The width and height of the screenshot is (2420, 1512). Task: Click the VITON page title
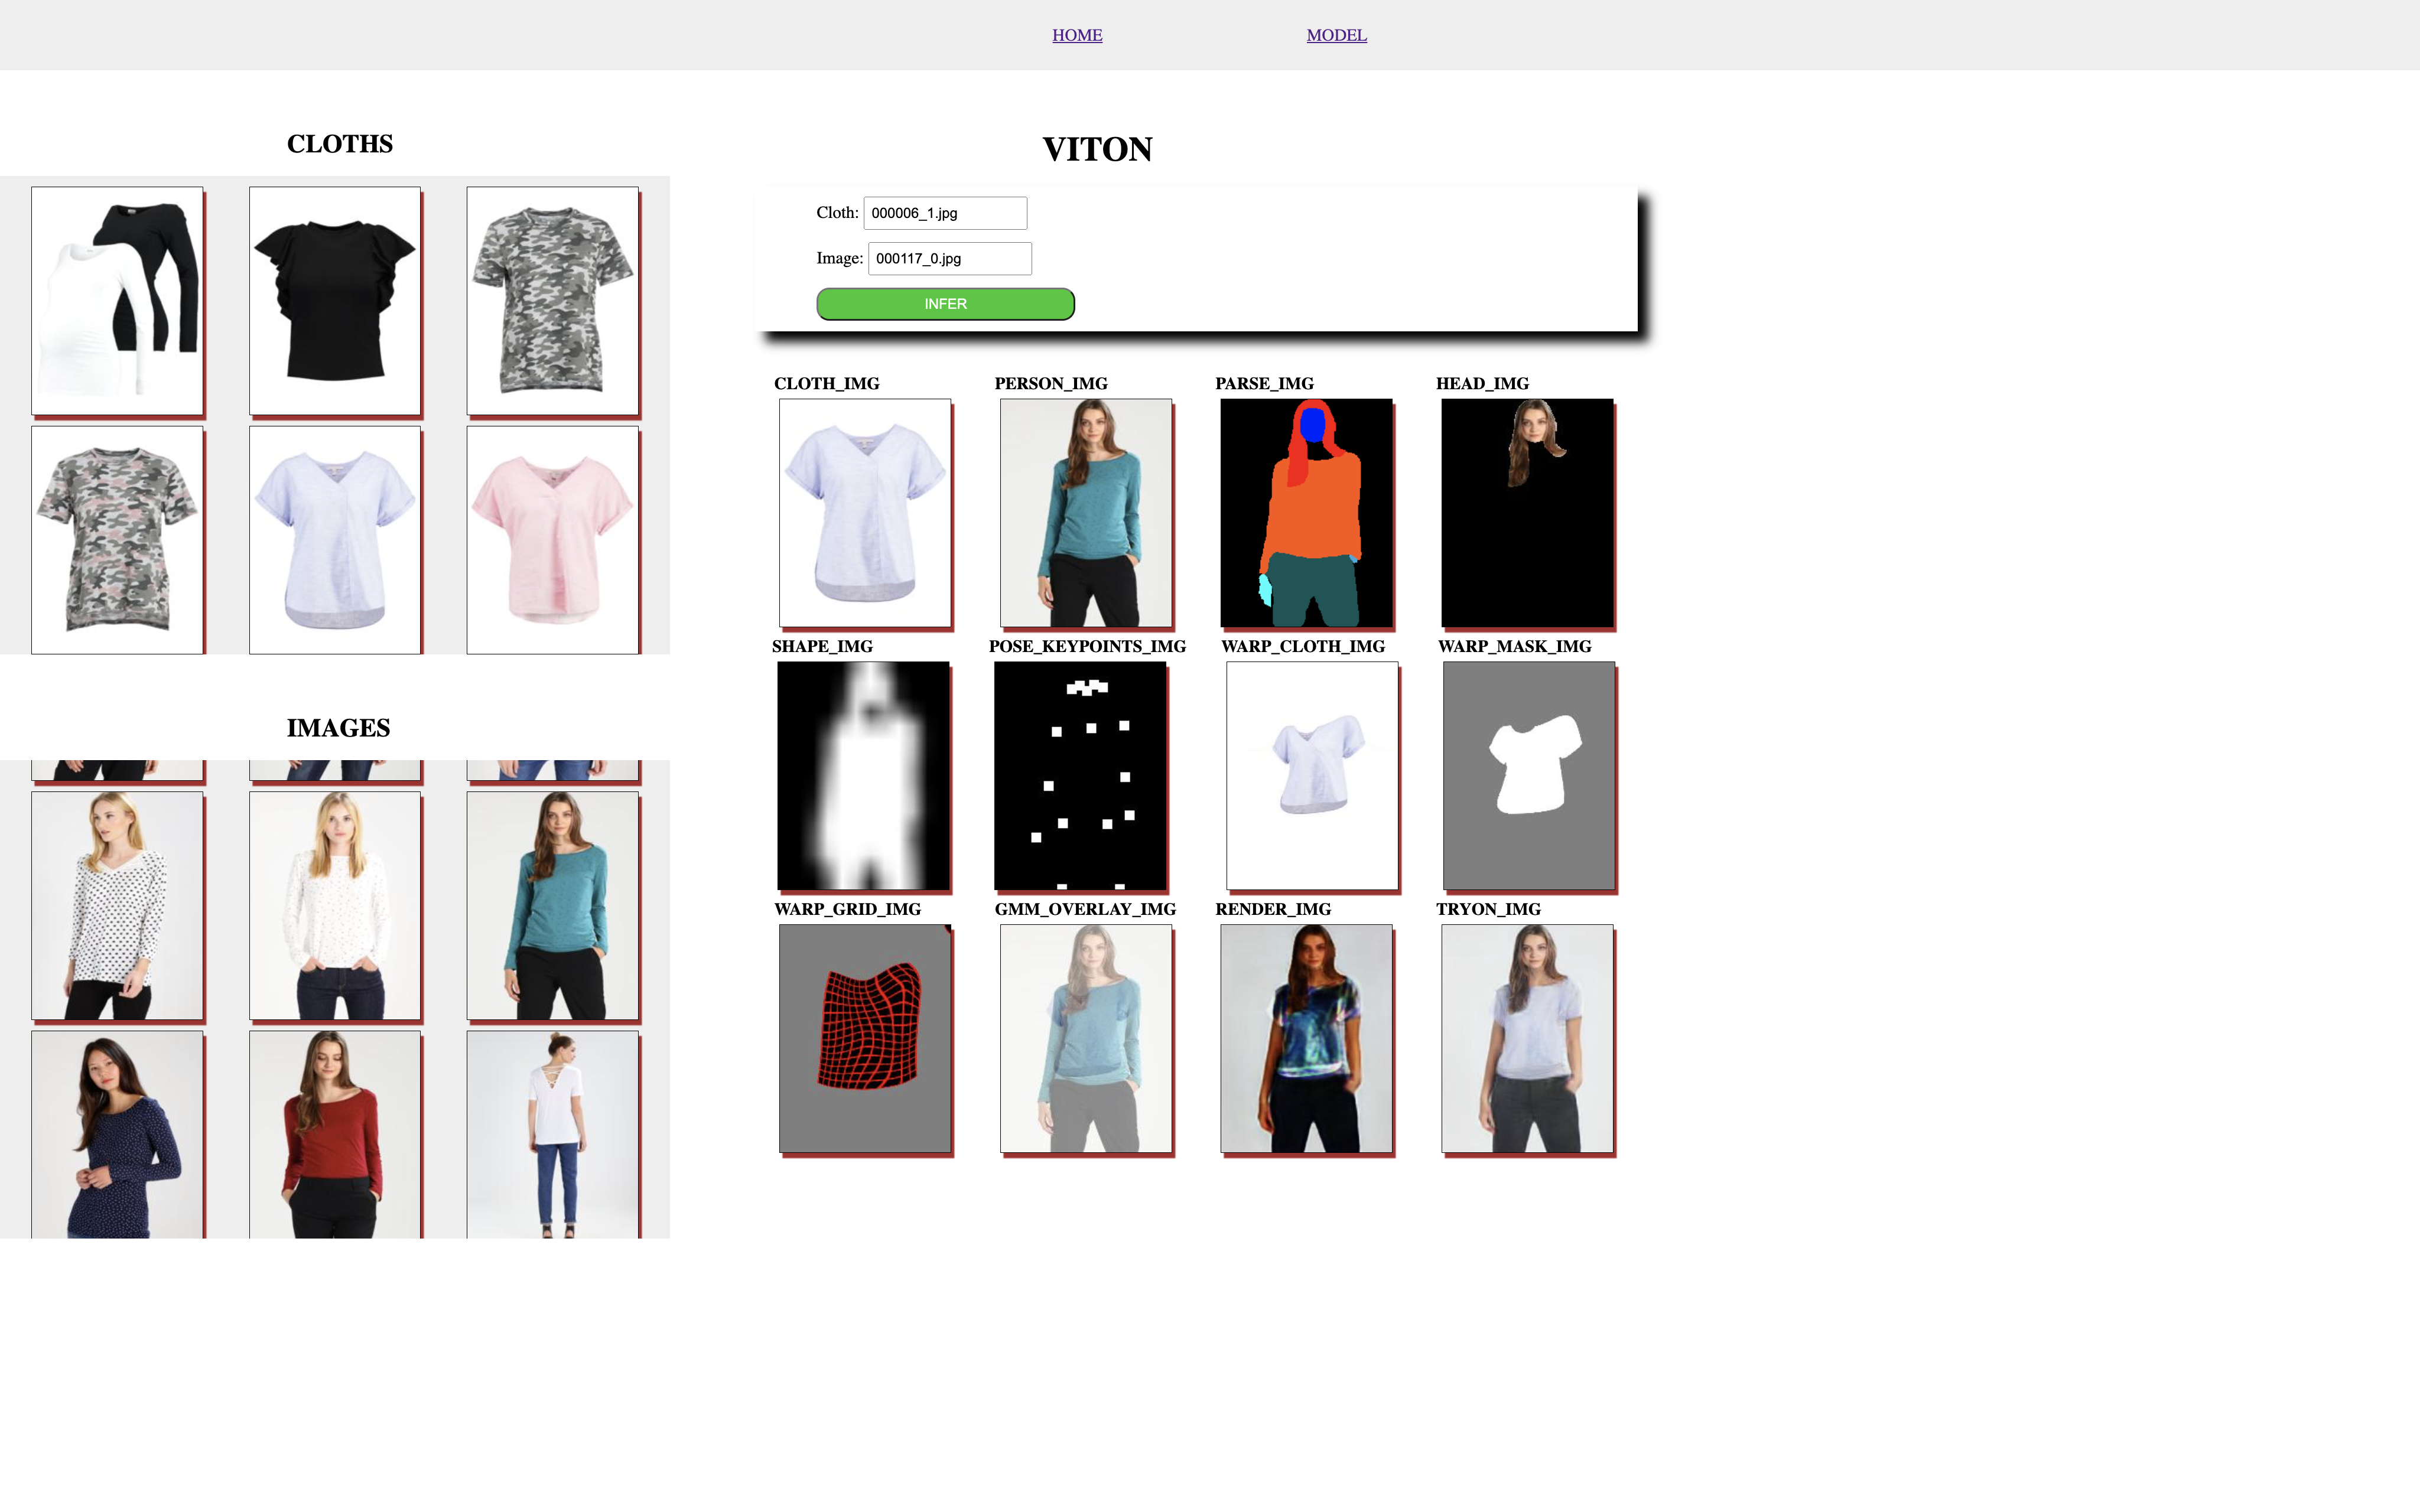pyautogui.click(x=1098, y=149)
